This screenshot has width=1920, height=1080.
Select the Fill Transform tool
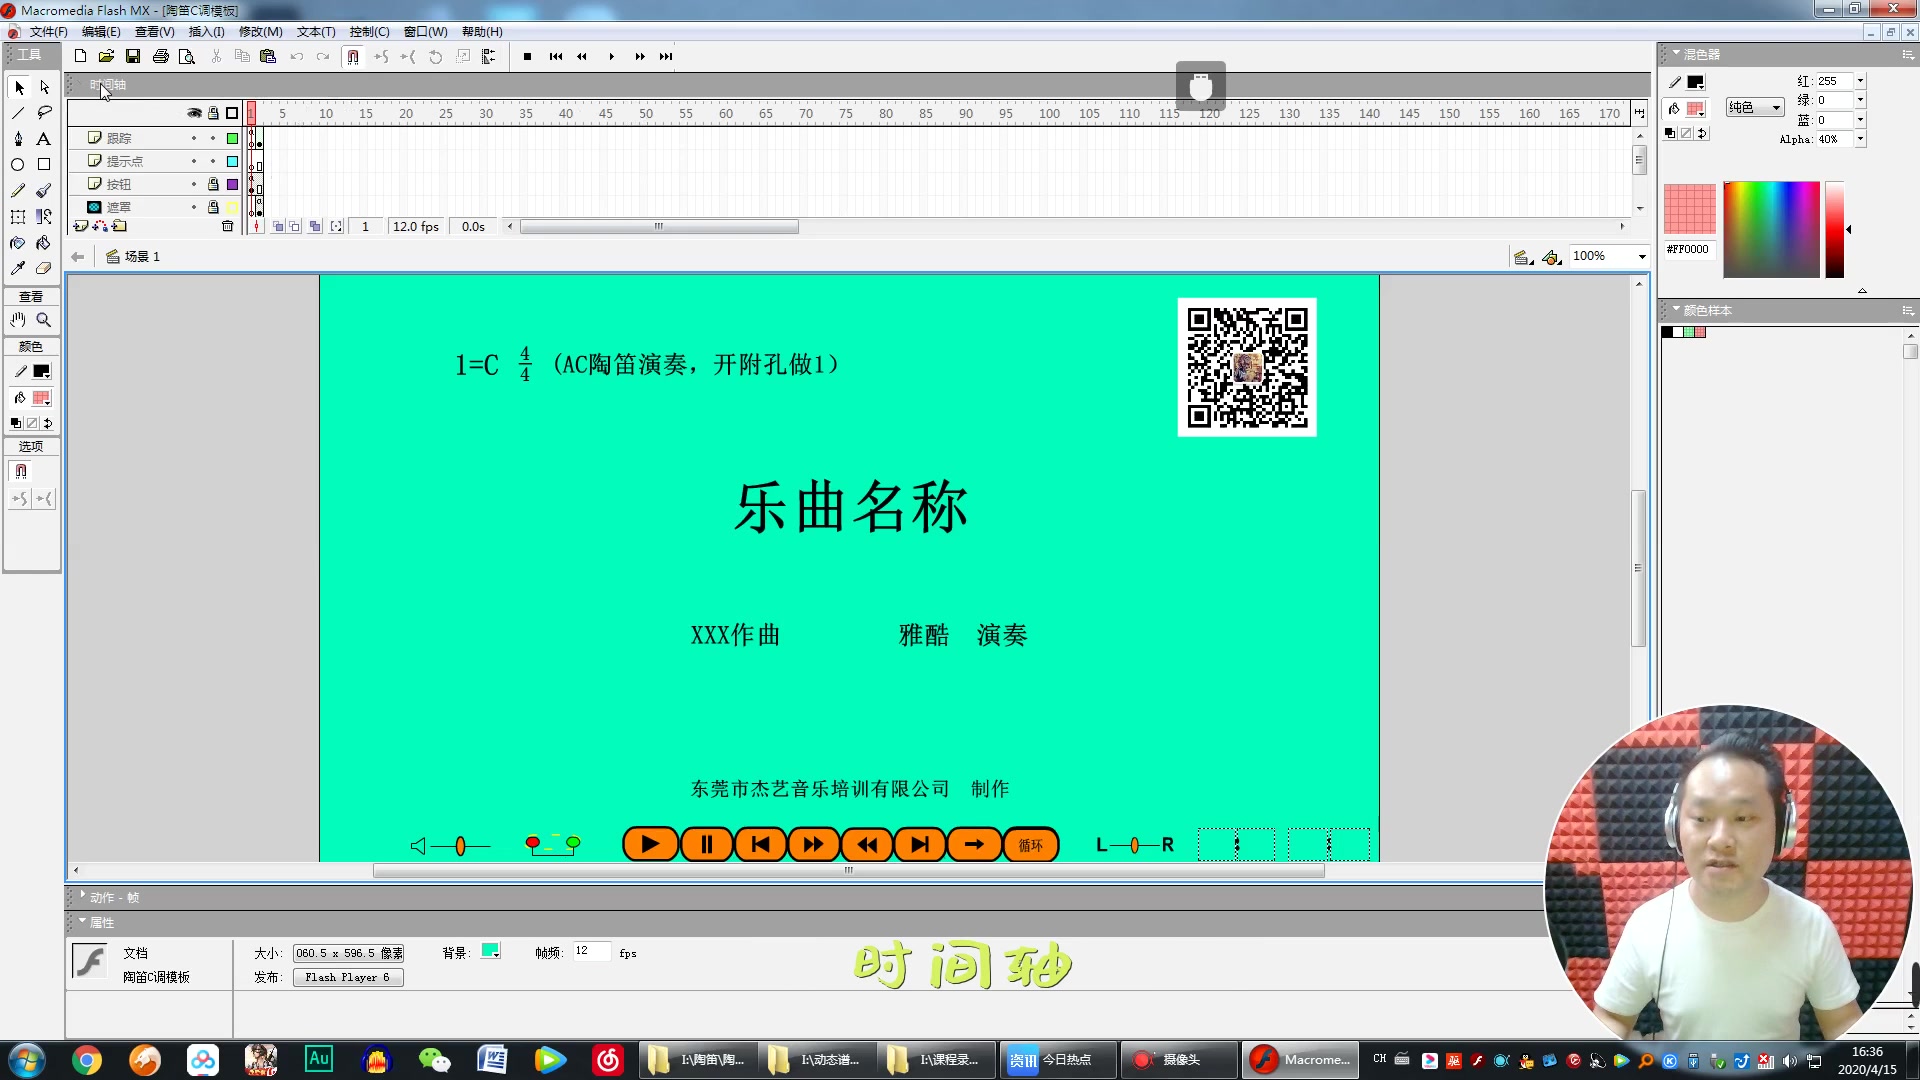[44, 217]
